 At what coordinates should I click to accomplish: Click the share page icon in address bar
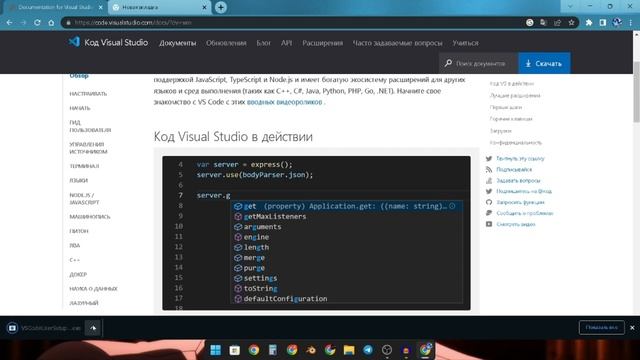click(x=557, y=22)
